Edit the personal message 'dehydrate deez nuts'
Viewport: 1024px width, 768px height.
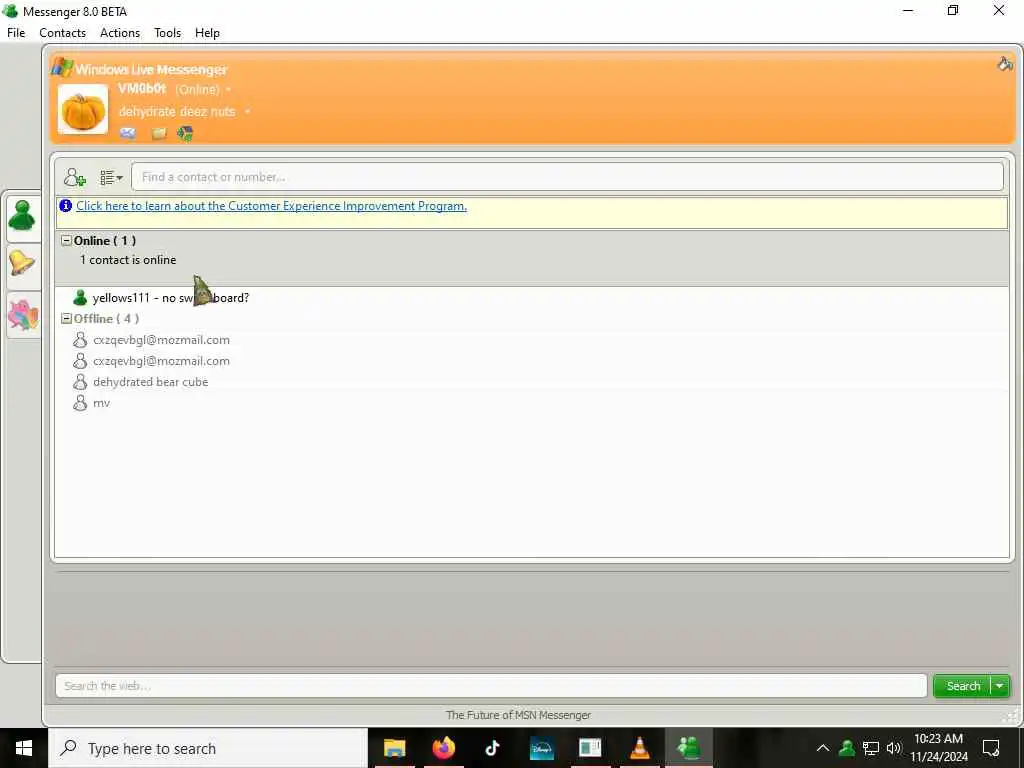coord(176,112)
